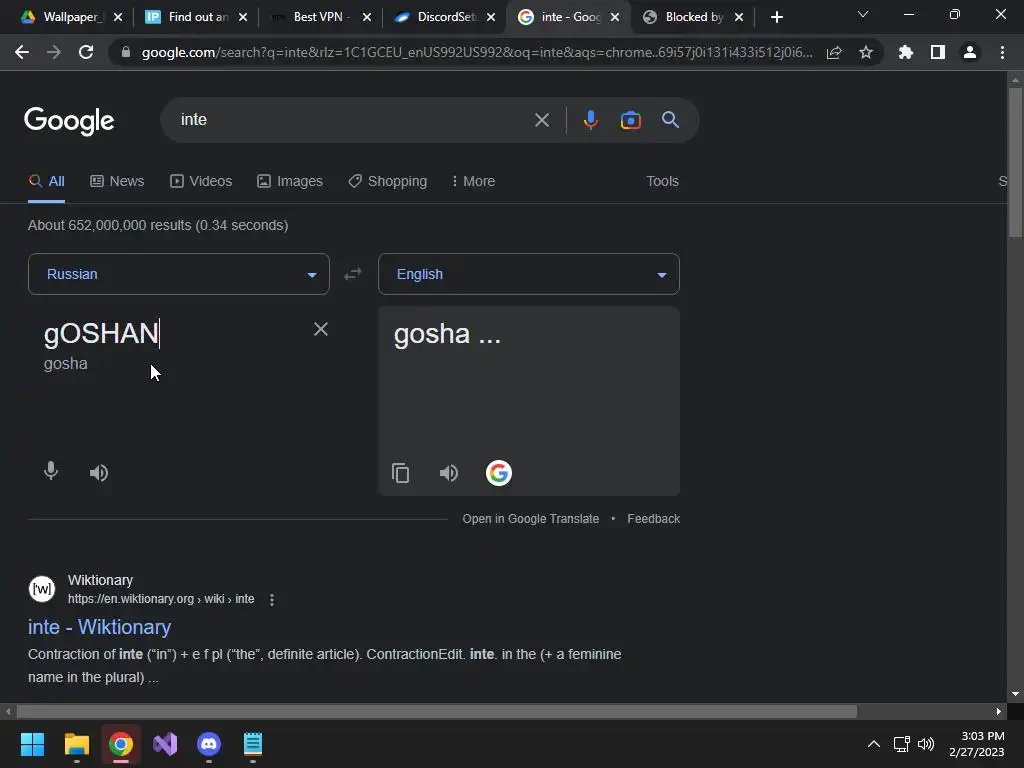1024x768 pixels.
Task: Switch to the Shopping results tab
Action: pyautogui.click(x=387, y=181)
